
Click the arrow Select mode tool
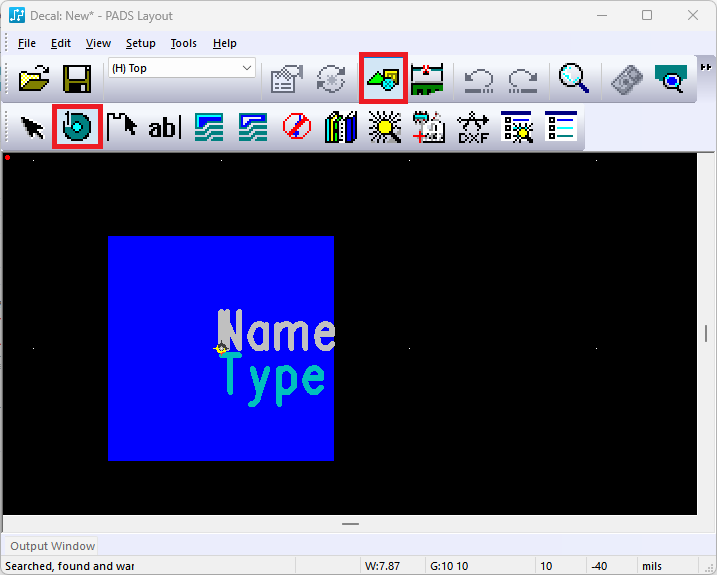pyautogui.click(x=33, y=128)
